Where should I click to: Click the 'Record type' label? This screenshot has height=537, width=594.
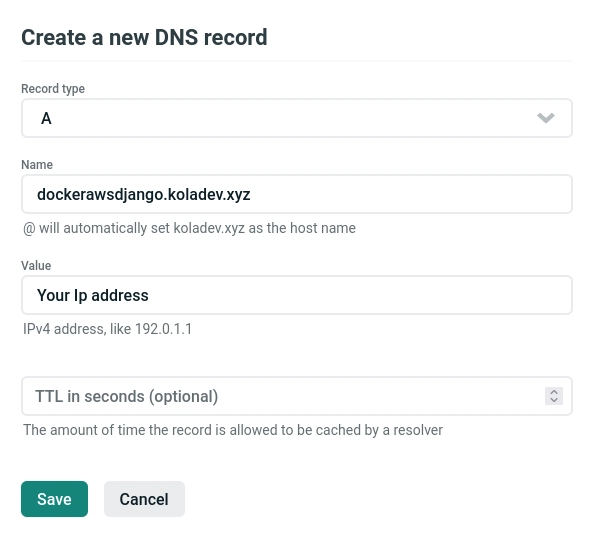tap(53, 89)
